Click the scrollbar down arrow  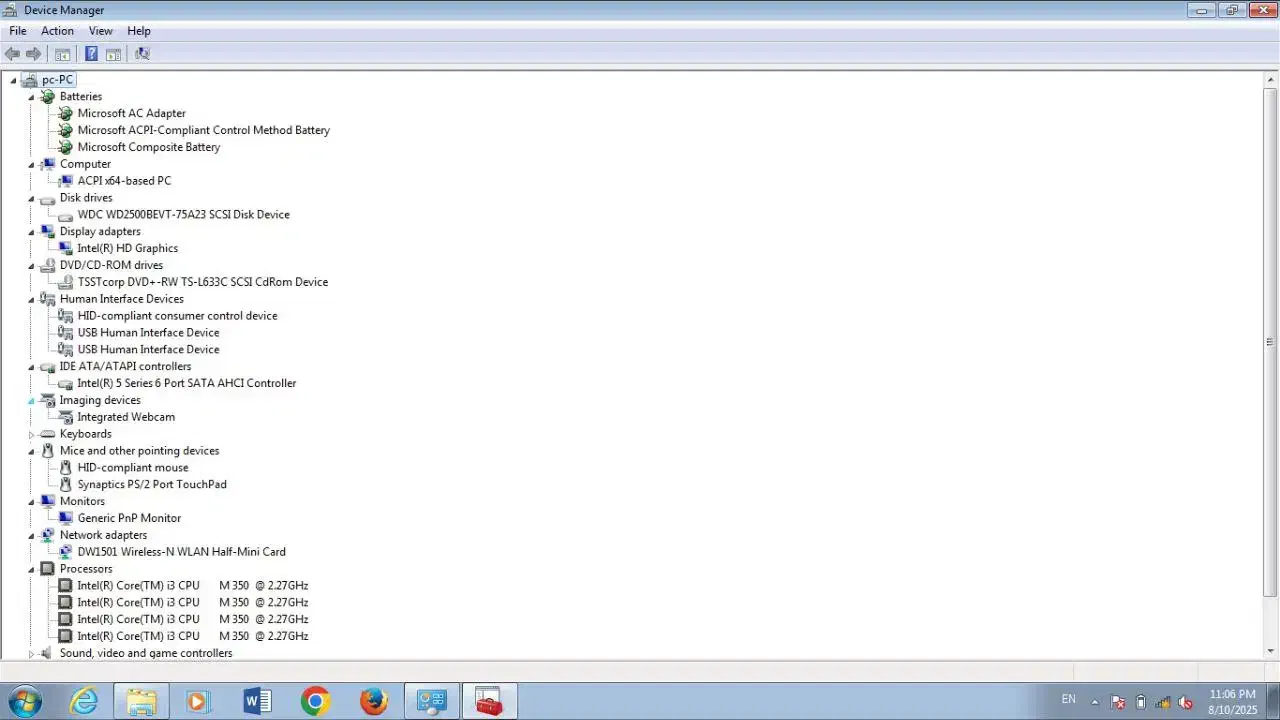(x=1270, y=651)
